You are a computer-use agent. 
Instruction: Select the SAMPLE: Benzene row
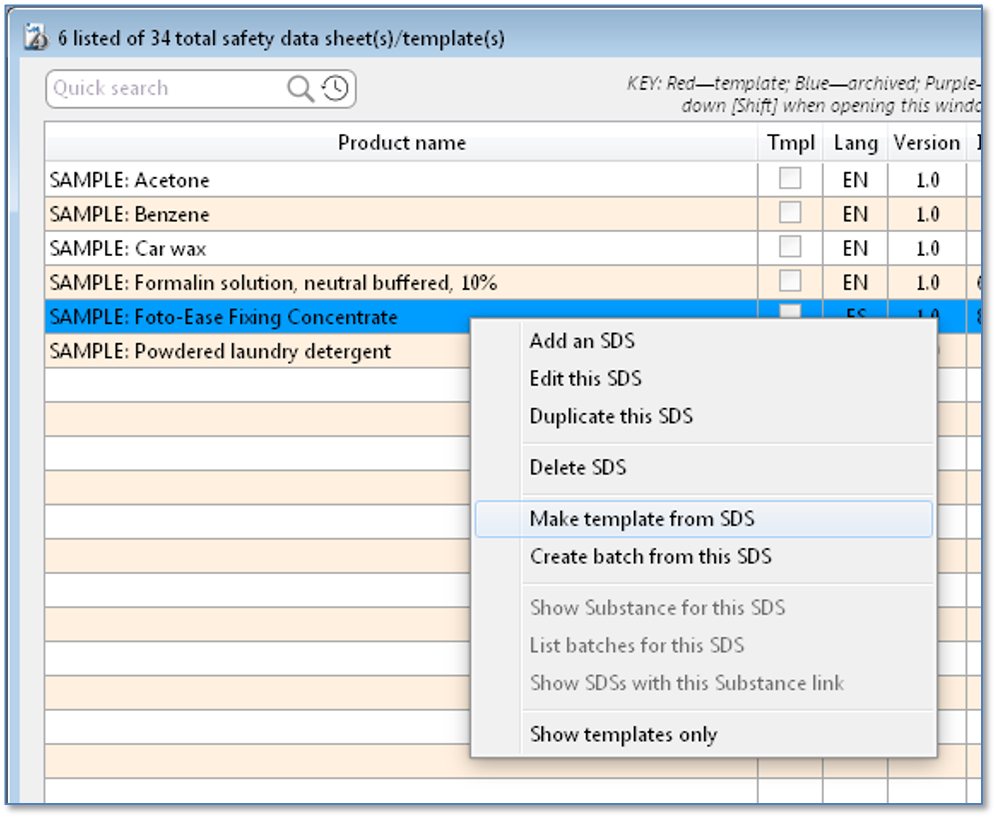click(513, 214)
